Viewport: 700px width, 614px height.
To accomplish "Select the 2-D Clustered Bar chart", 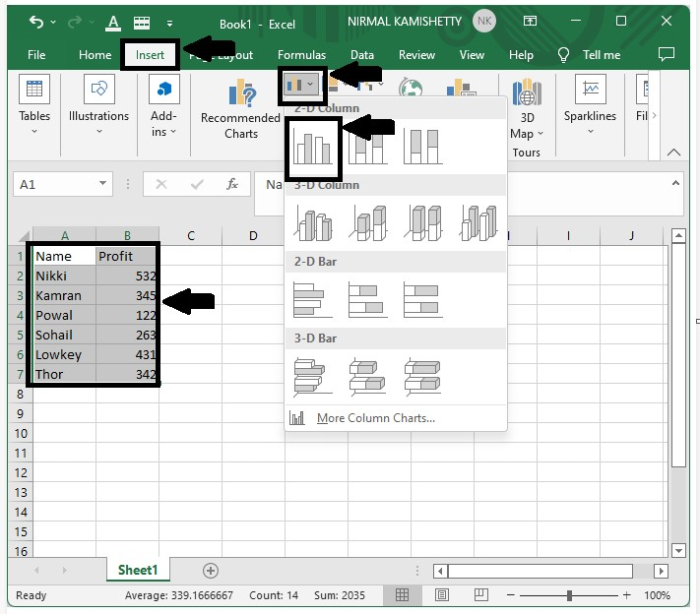I will (313, 300).
